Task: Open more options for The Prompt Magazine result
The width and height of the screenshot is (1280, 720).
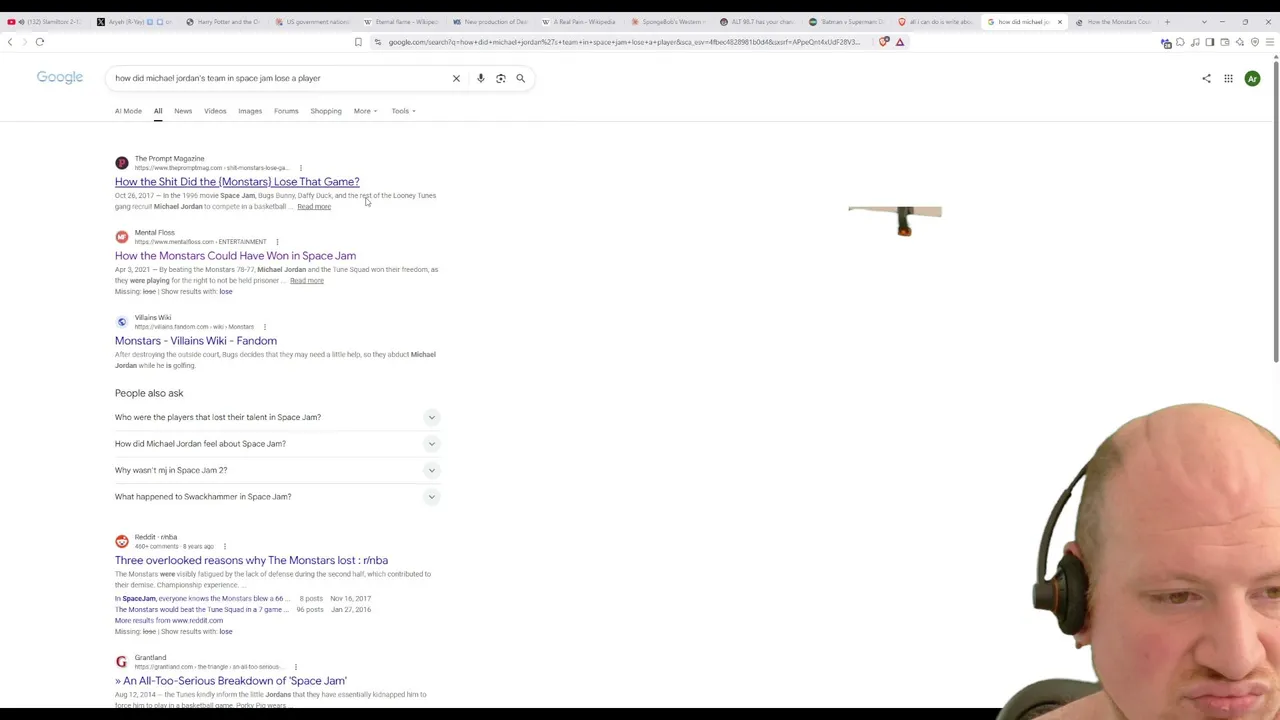Action: (x=300, y=168)
